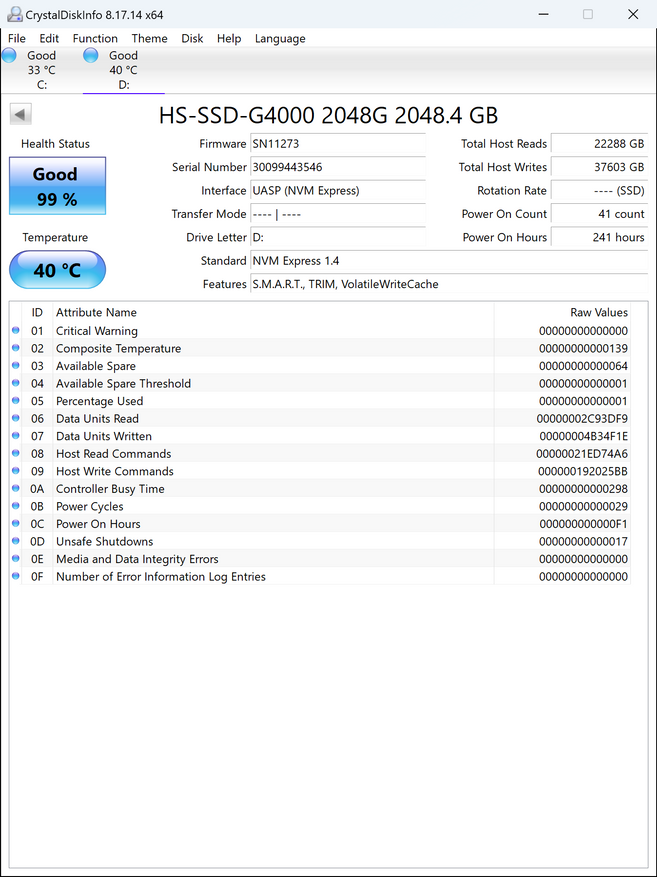Click raw value 00000002C93DF9
This screenshot has height=877, width=657.
(x=582, y=419)
